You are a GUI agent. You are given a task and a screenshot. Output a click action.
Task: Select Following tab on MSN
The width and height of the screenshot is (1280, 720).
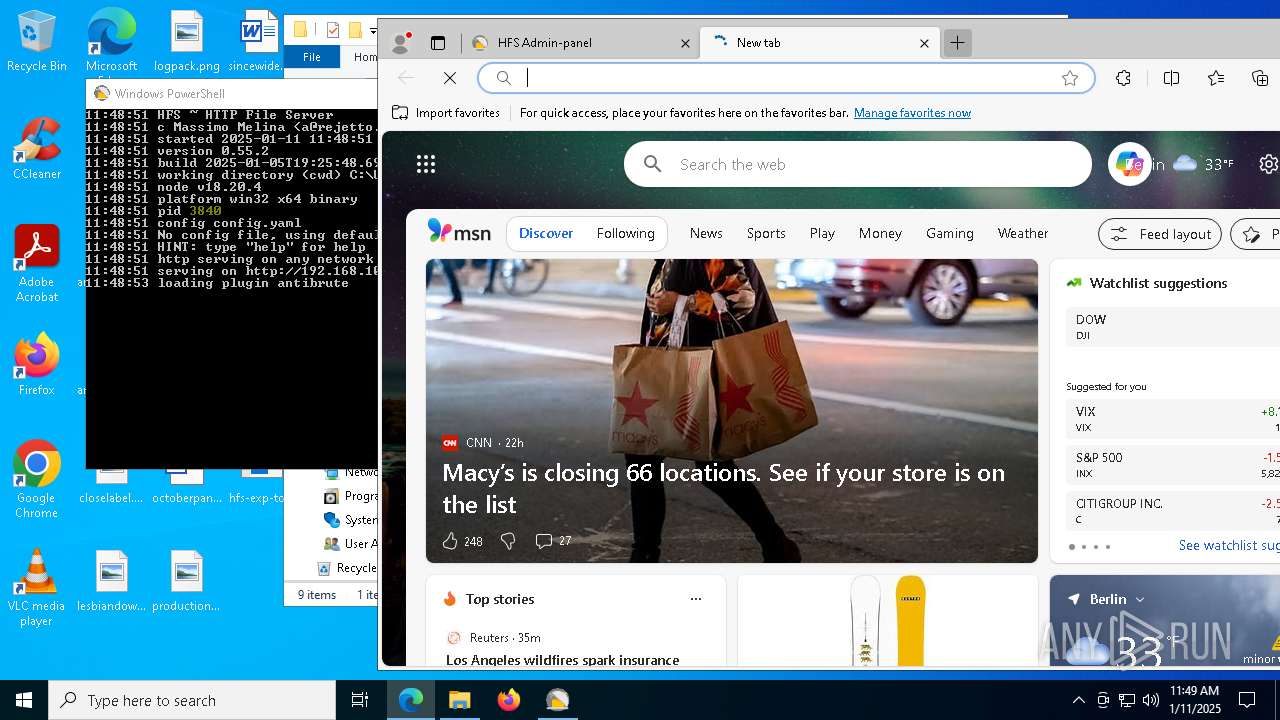coord(625,233)
